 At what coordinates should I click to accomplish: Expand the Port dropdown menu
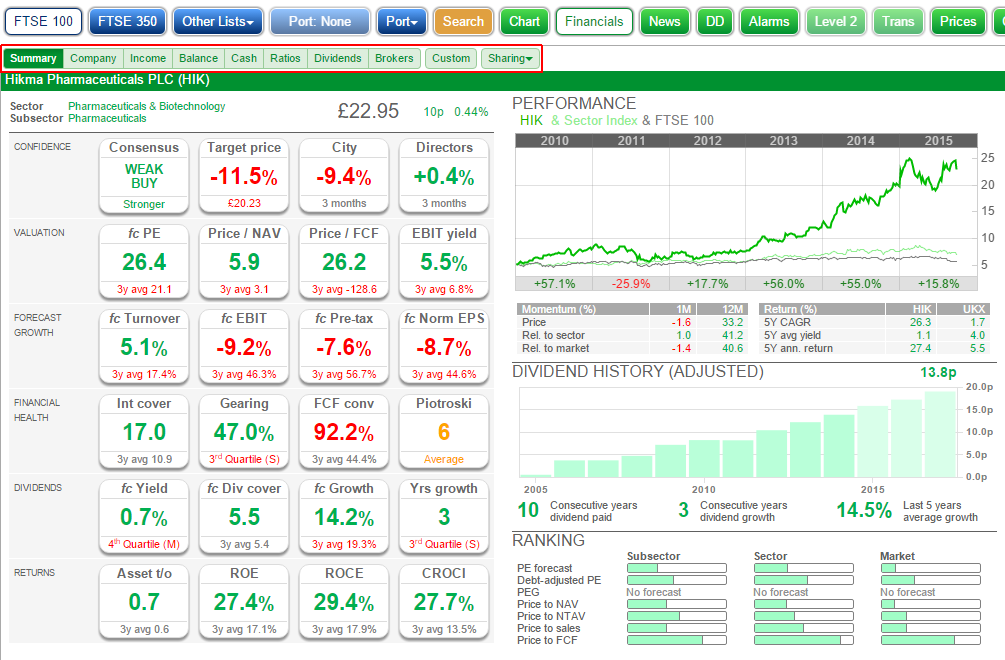(402, 21)
